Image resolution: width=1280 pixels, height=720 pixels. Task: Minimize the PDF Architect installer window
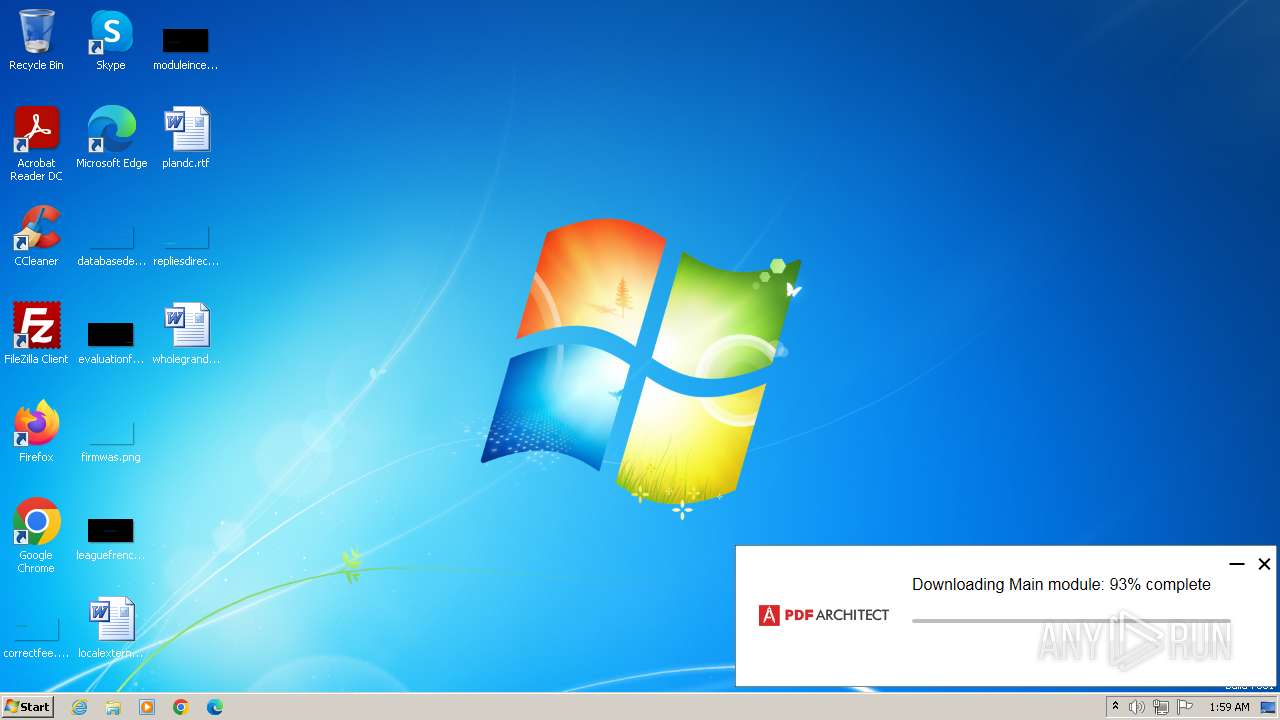(x=1237, y=564)
